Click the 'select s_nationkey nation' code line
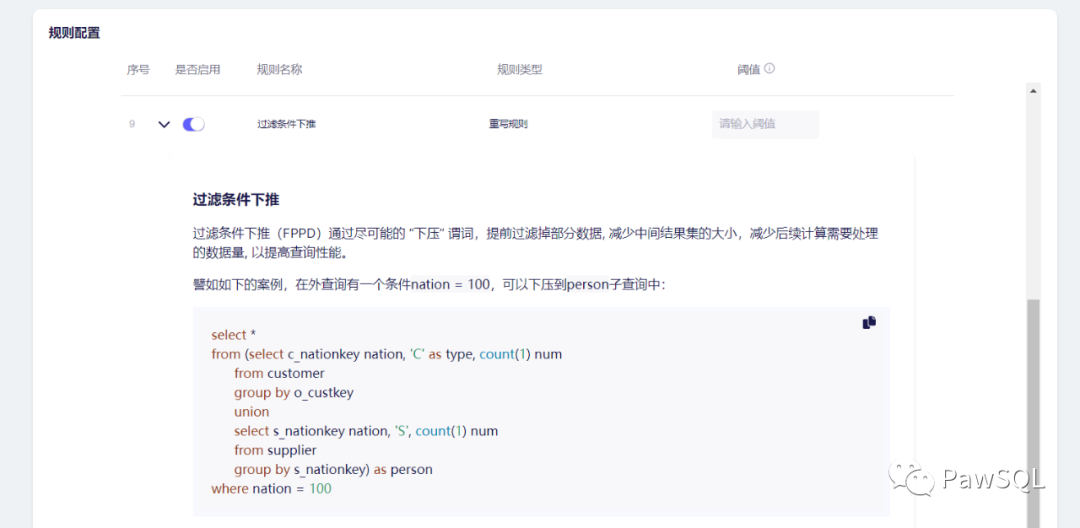Image resolution: width=1080 pixels, height=528 pixels. (x=366, y=431)
